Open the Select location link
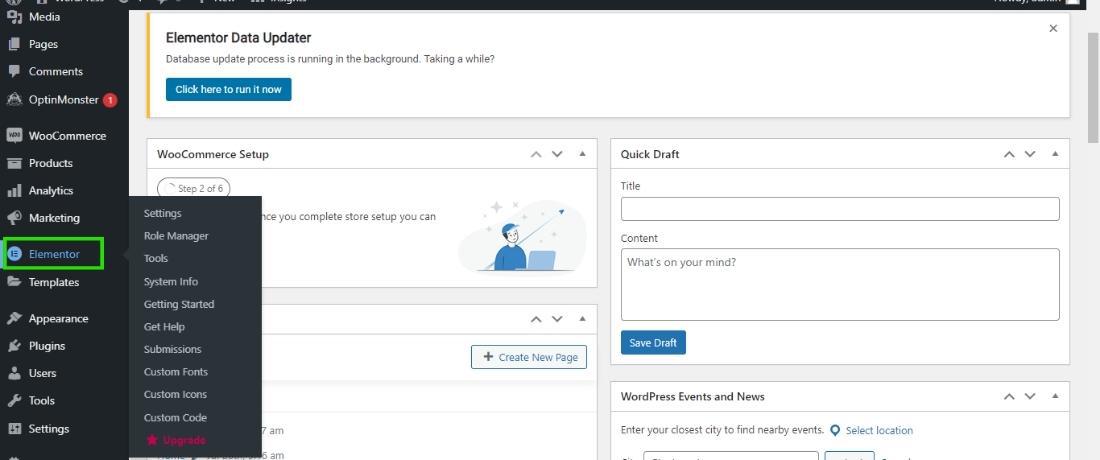This screenshot has width=1100, height=460. pos(878,430)
